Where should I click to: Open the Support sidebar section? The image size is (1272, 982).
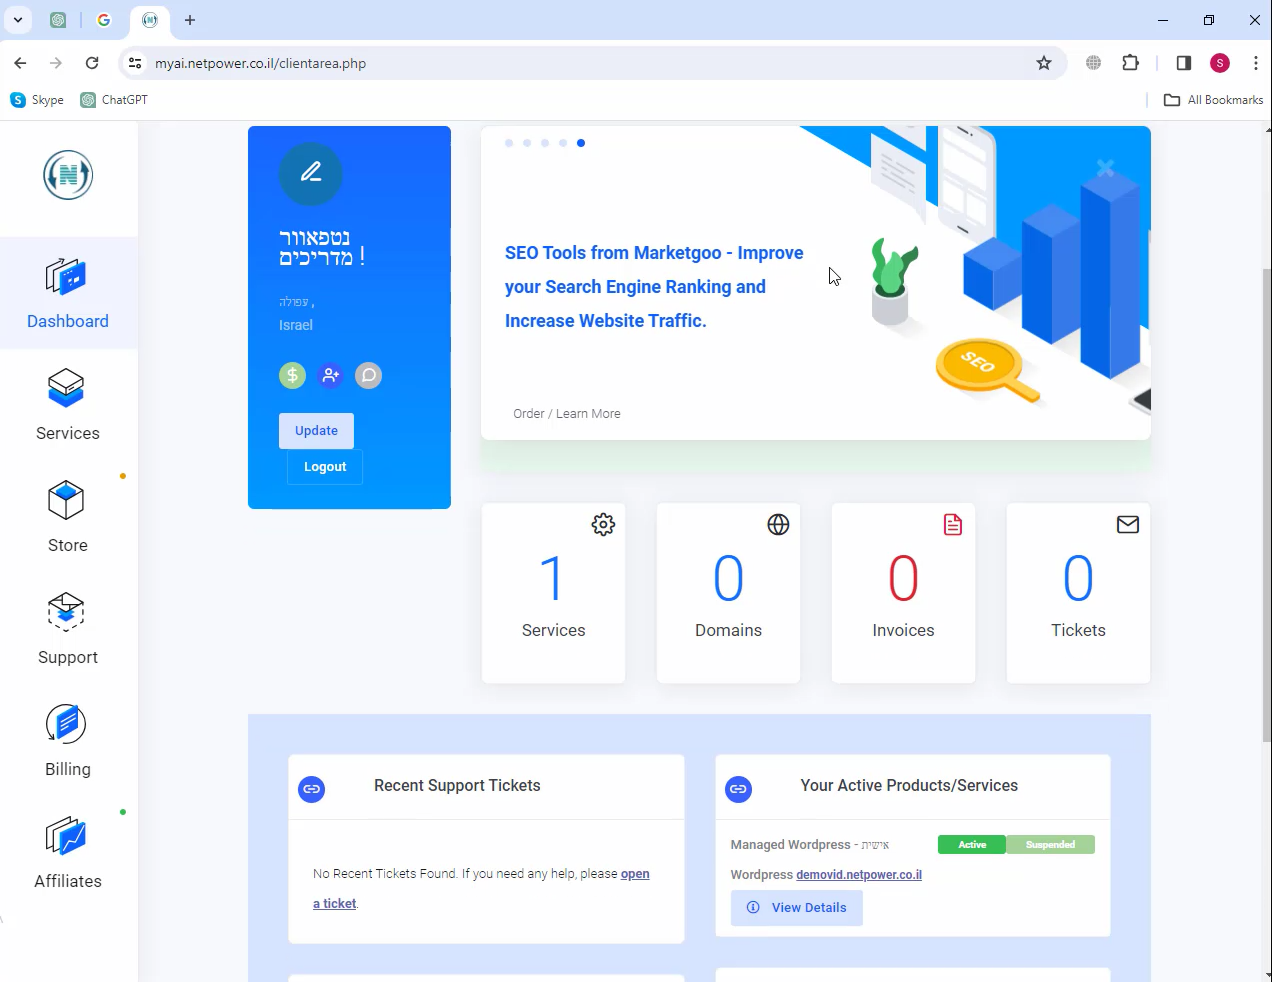(x=68, y=629)
